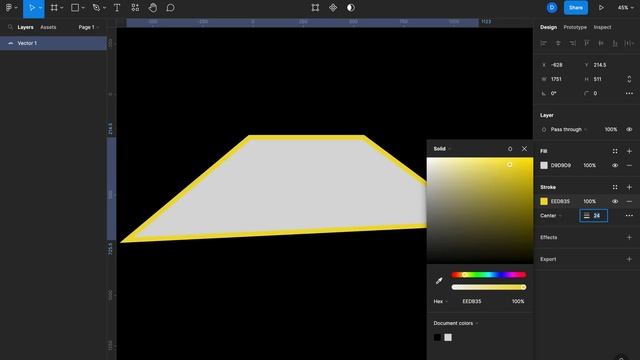This screenshot has height=360, width=640.
Task: Remove the EEDB35 stroke
Action: (x=629, y=201)
